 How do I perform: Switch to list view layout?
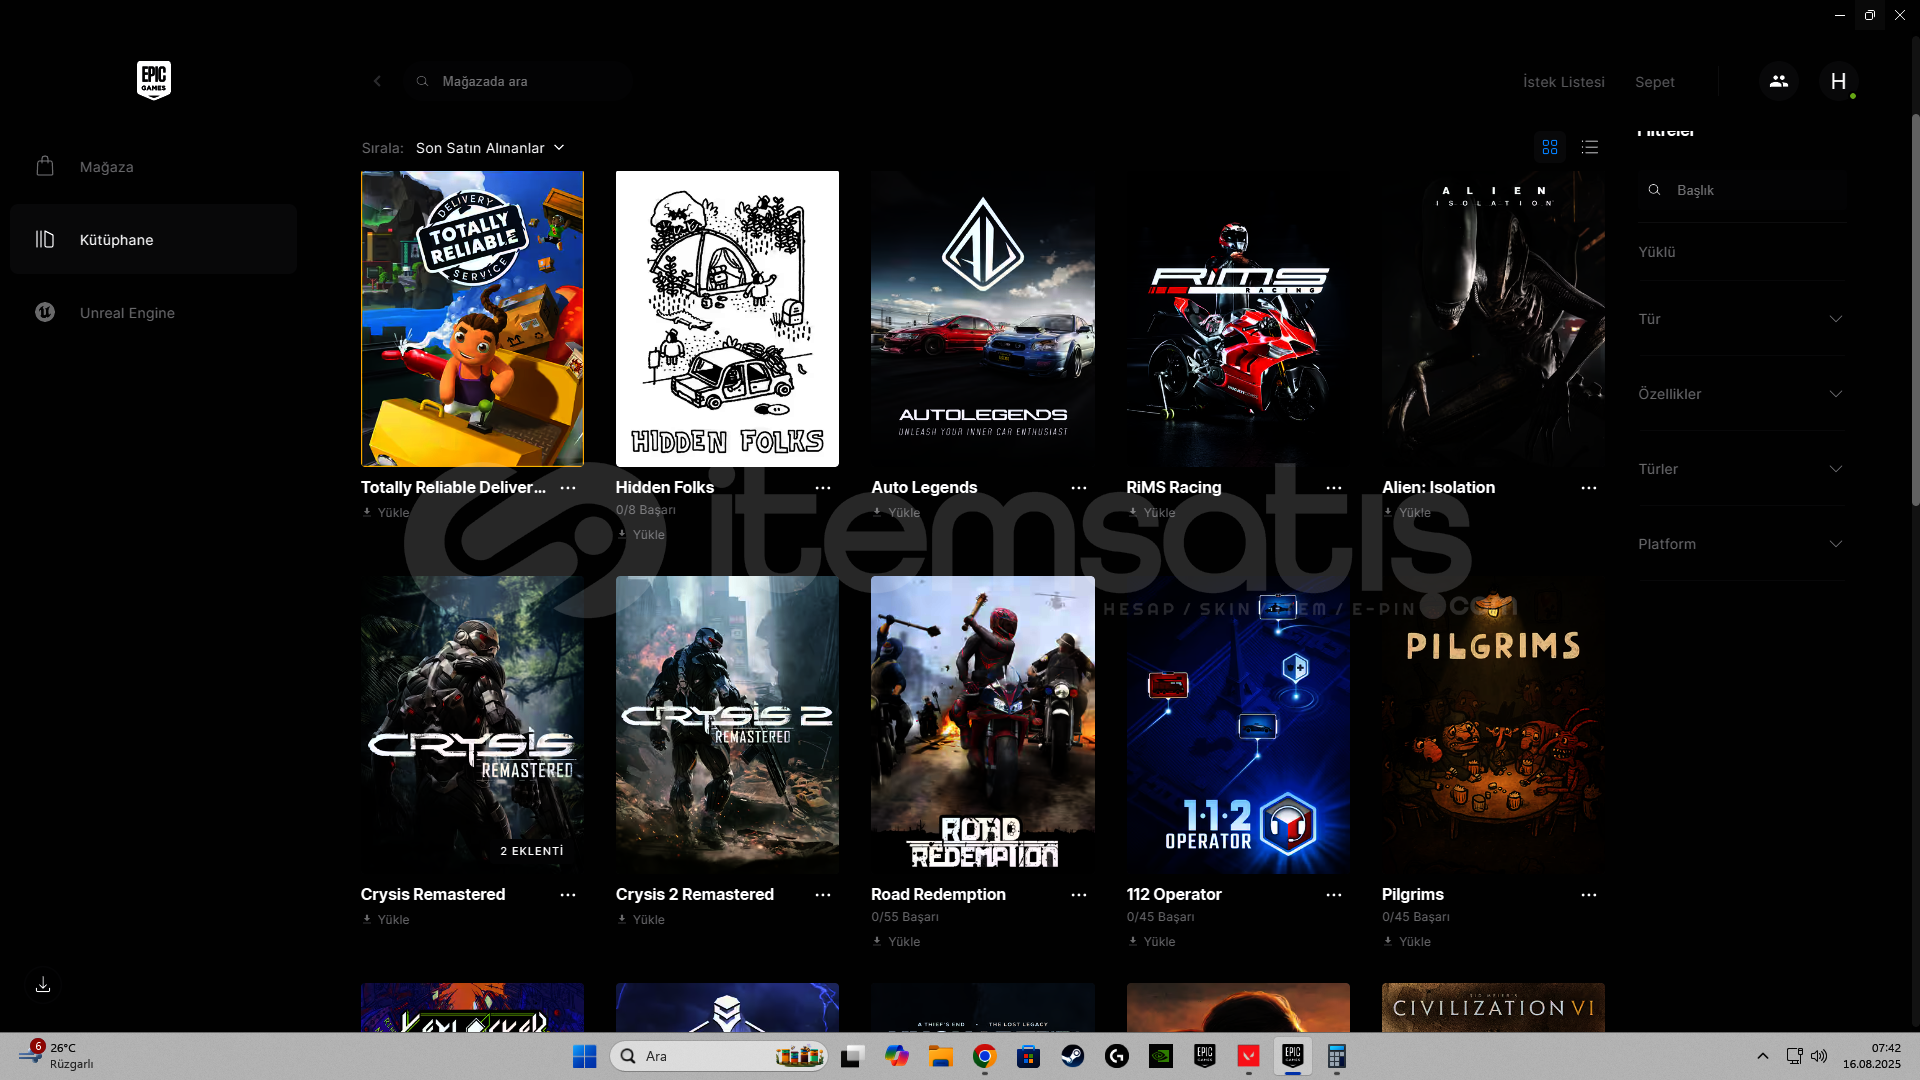(1590, 147)
